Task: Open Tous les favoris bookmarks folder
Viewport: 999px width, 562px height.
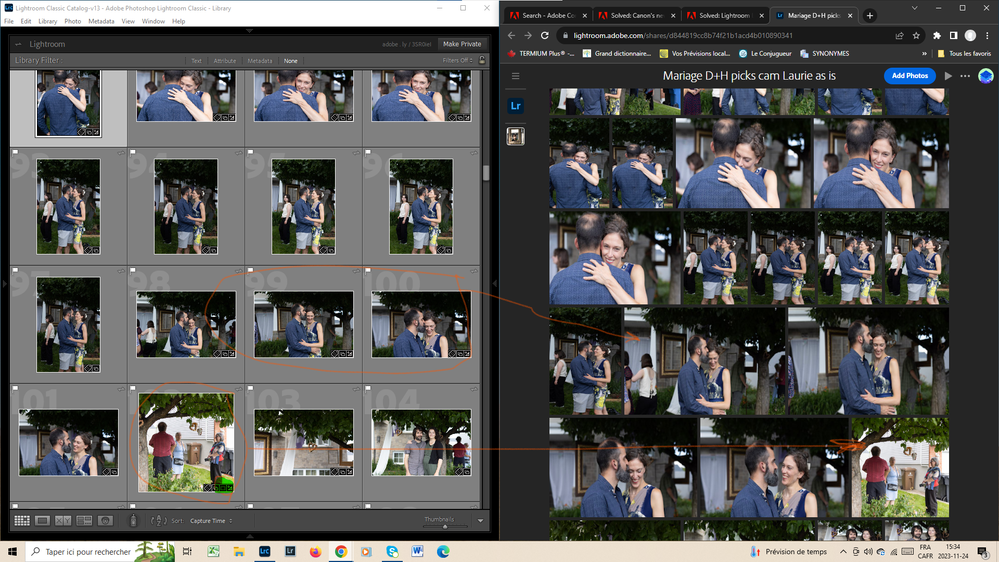Action: 964,54
